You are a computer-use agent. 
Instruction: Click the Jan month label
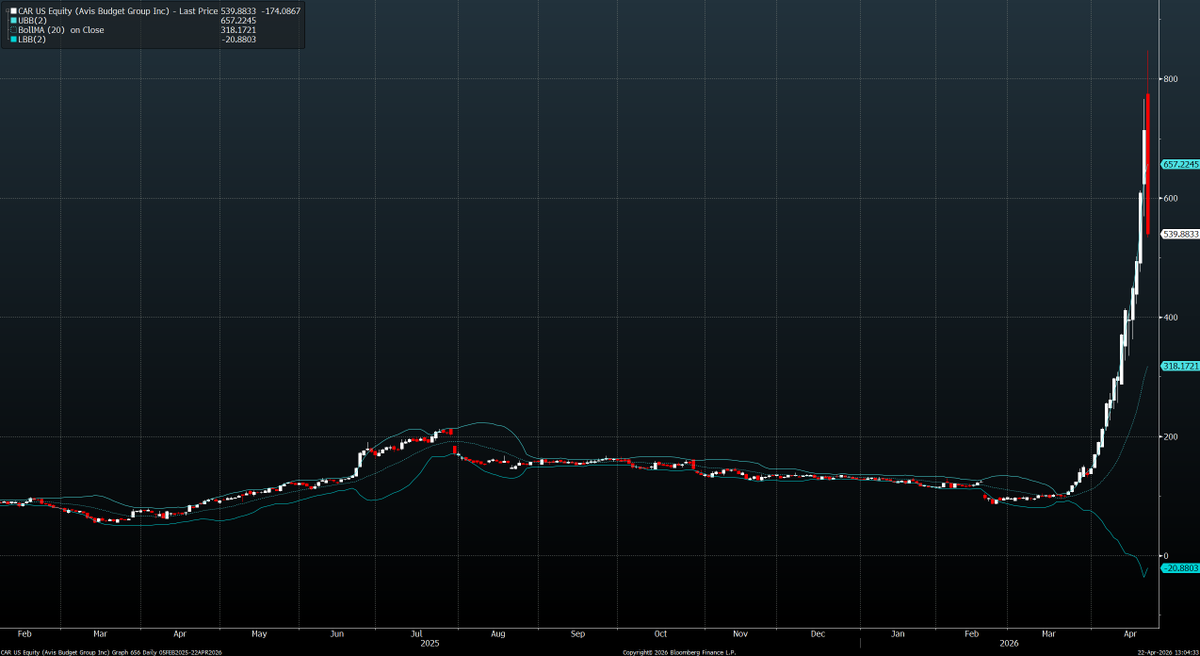(x=898, y=634)
